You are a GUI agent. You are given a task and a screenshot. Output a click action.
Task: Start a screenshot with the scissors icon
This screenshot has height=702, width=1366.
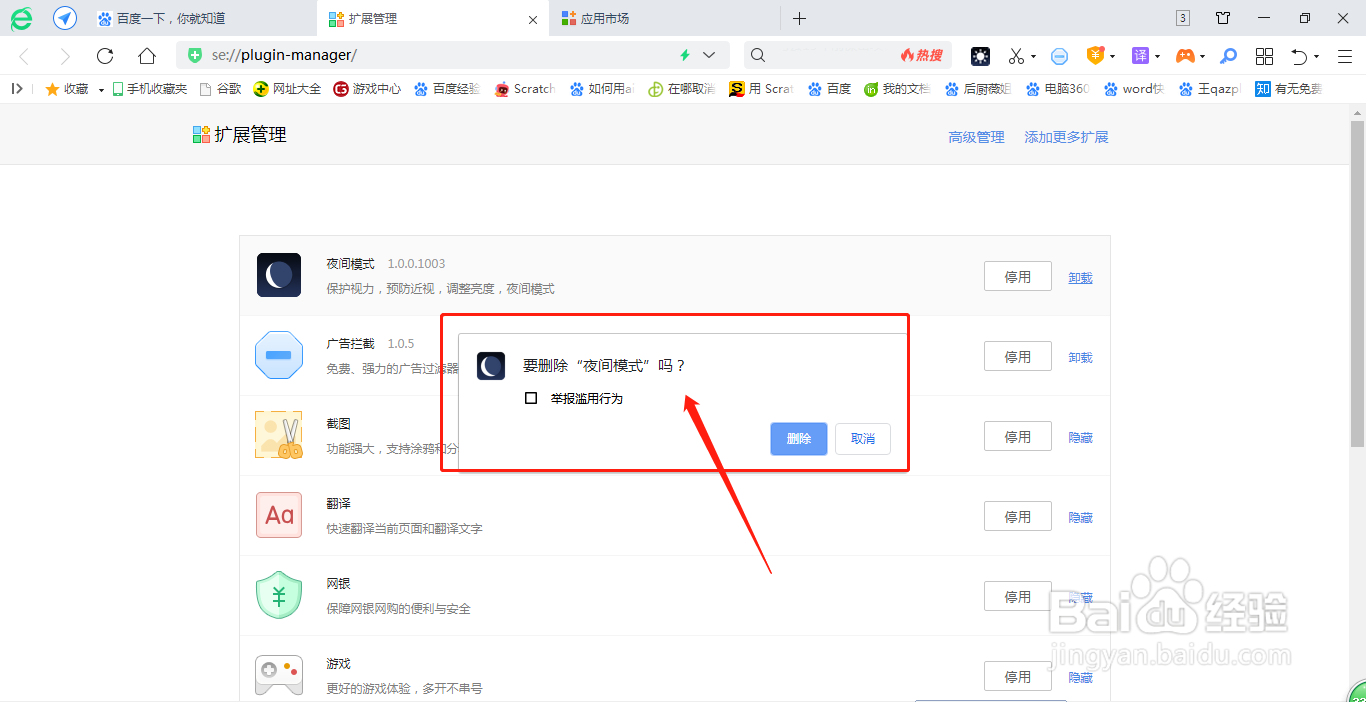point(1016,56)
